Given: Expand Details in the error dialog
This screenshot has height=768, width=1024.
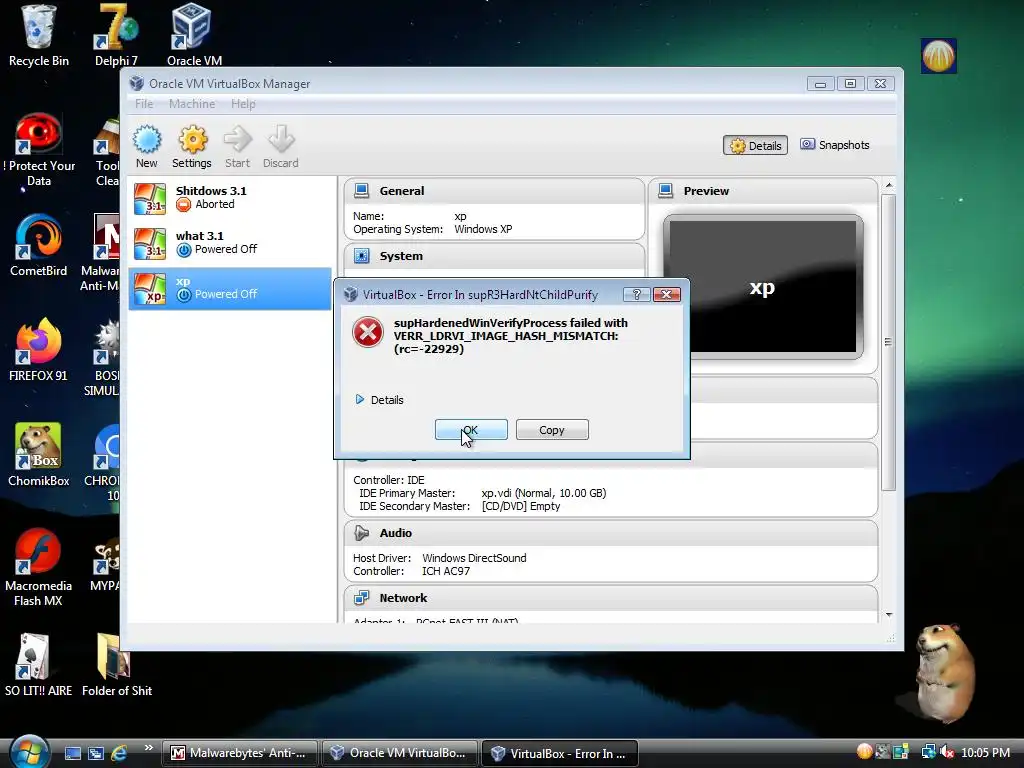Looking at the screenshot, I should [x=379, y=400].
